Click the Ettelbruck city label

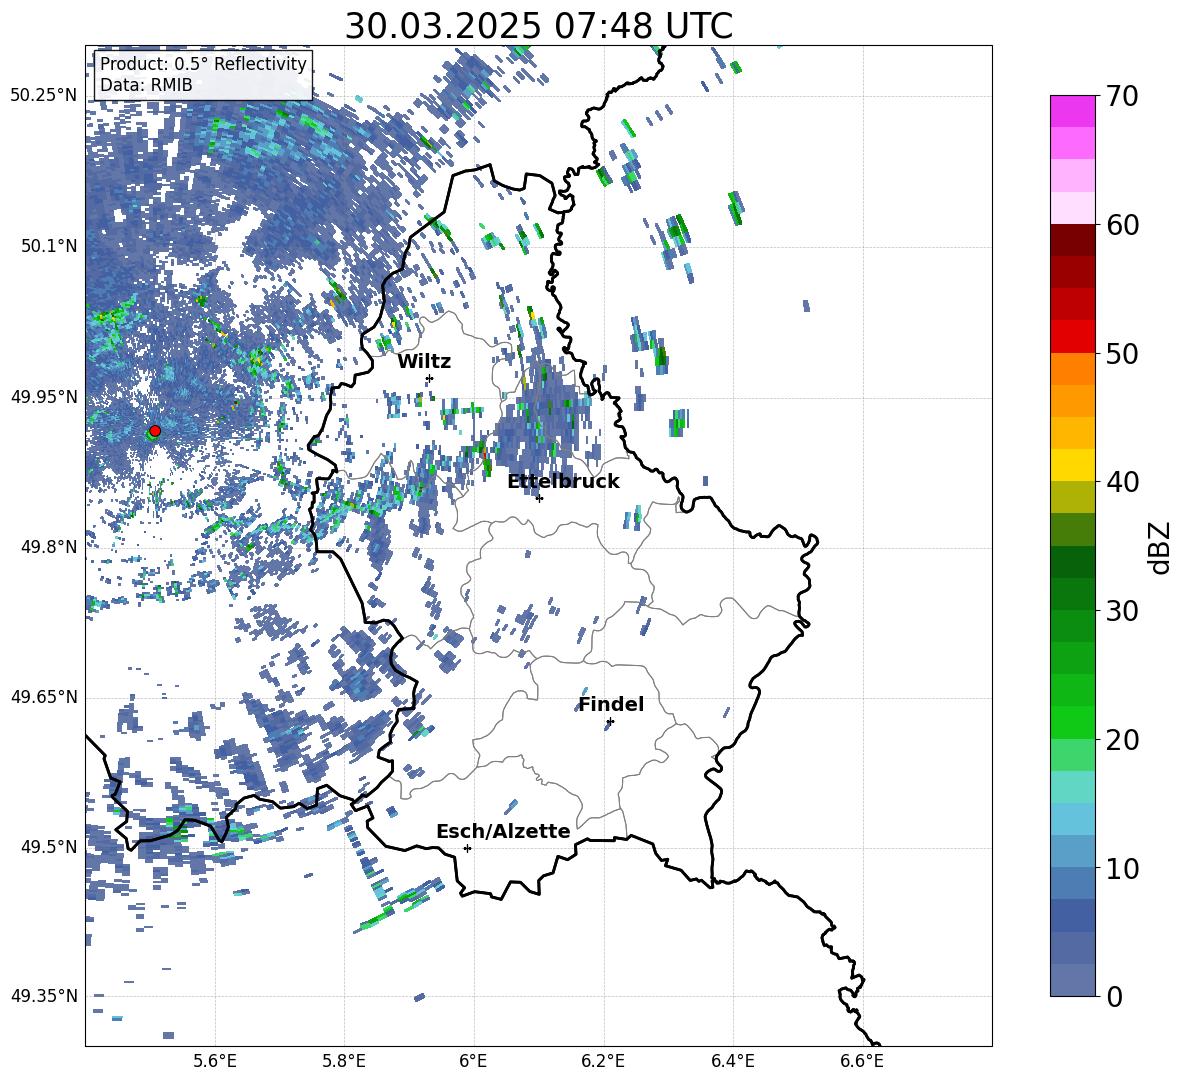[563, 482]
